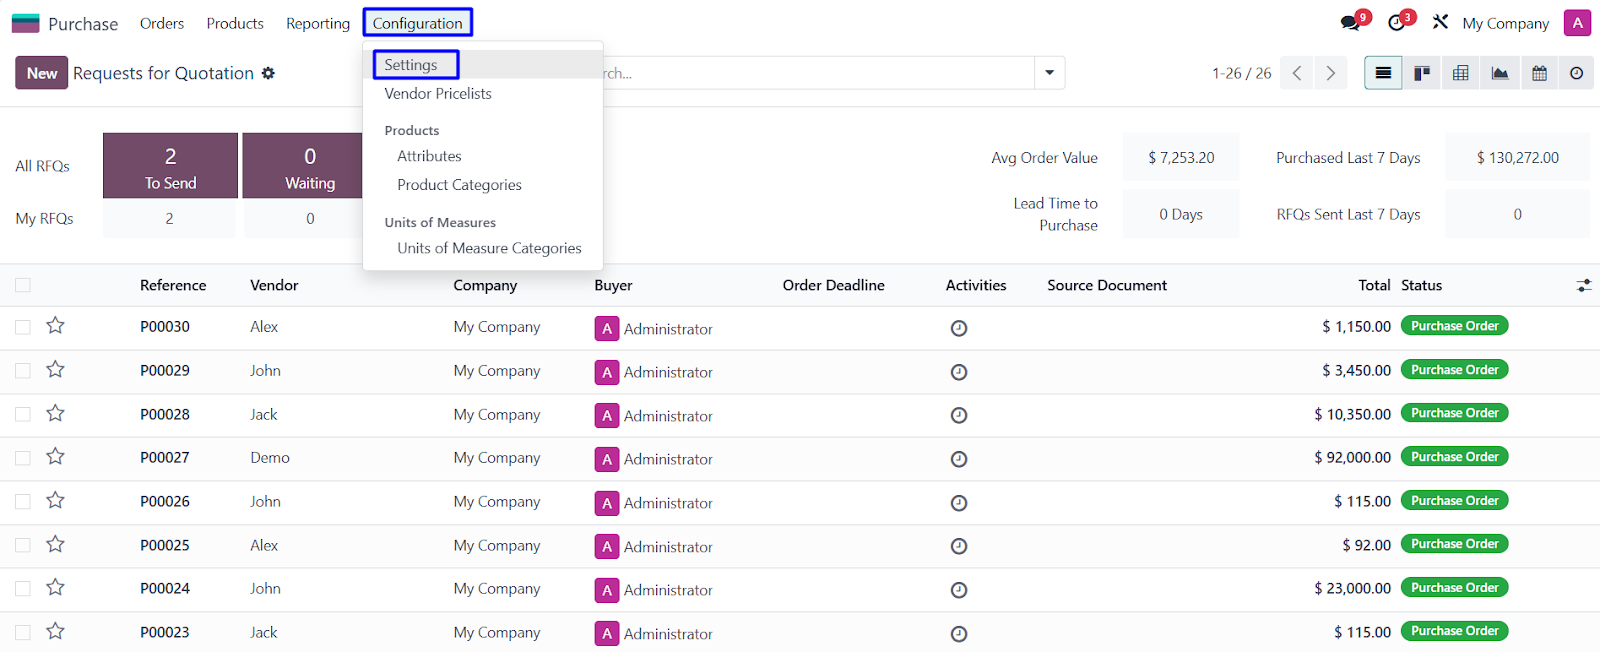Click the Configuration menu
Viewport: 1600px width, 652px height.
418,23
